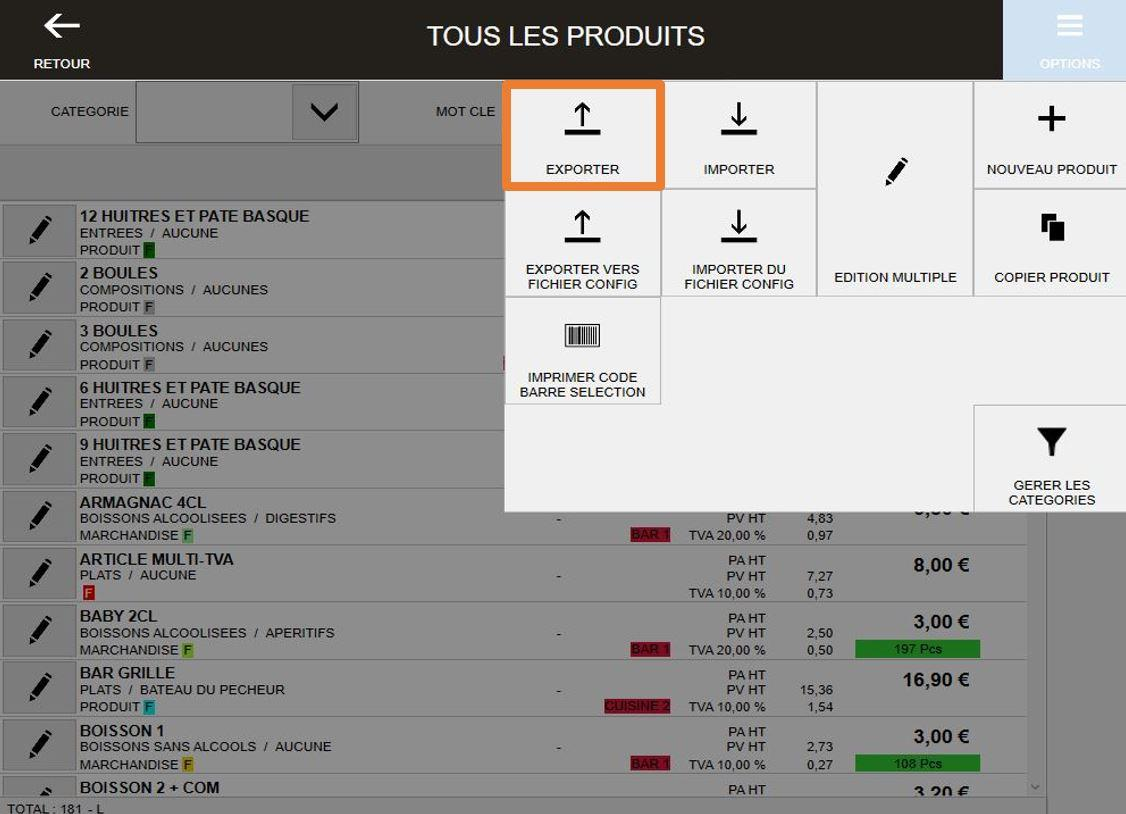This screenshot has width=1126, height=814.
Task: Click the 8,00 € price of ARTICLE MULTI-TVA
Action: pos(941,565)
